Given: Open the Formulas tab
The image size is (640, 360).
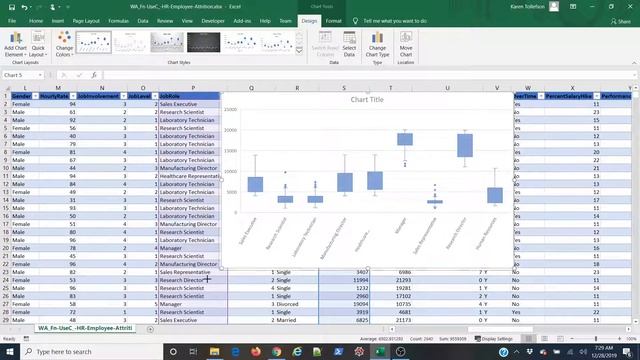Looking at the screenshot, I should pos(118,21).
